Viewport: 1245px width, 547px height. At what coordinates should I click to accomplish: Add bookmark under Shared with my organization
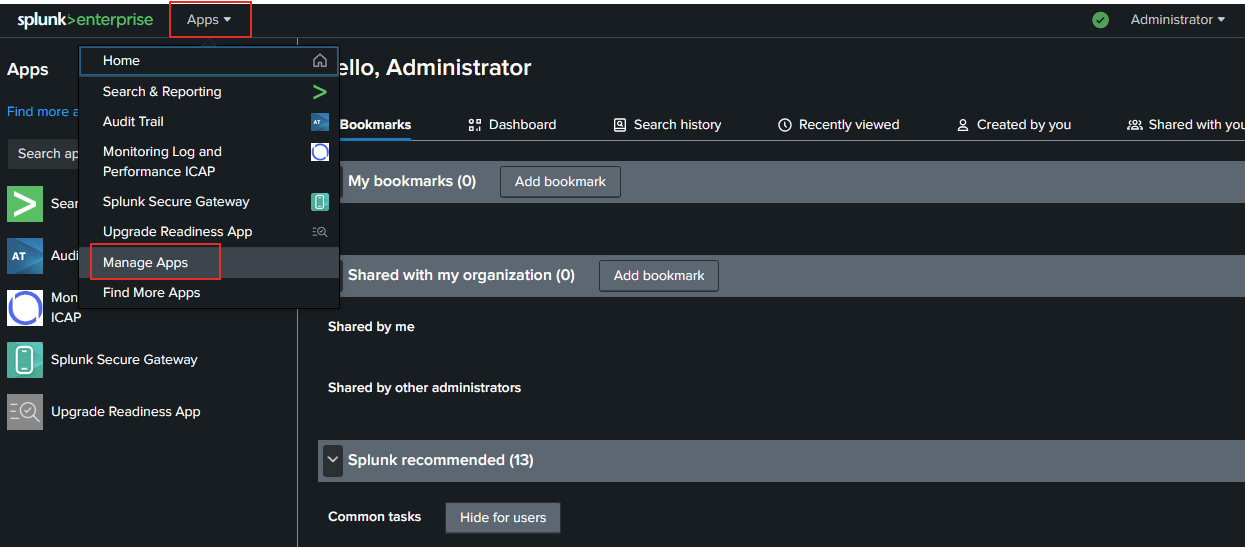(x=659, y=275)
